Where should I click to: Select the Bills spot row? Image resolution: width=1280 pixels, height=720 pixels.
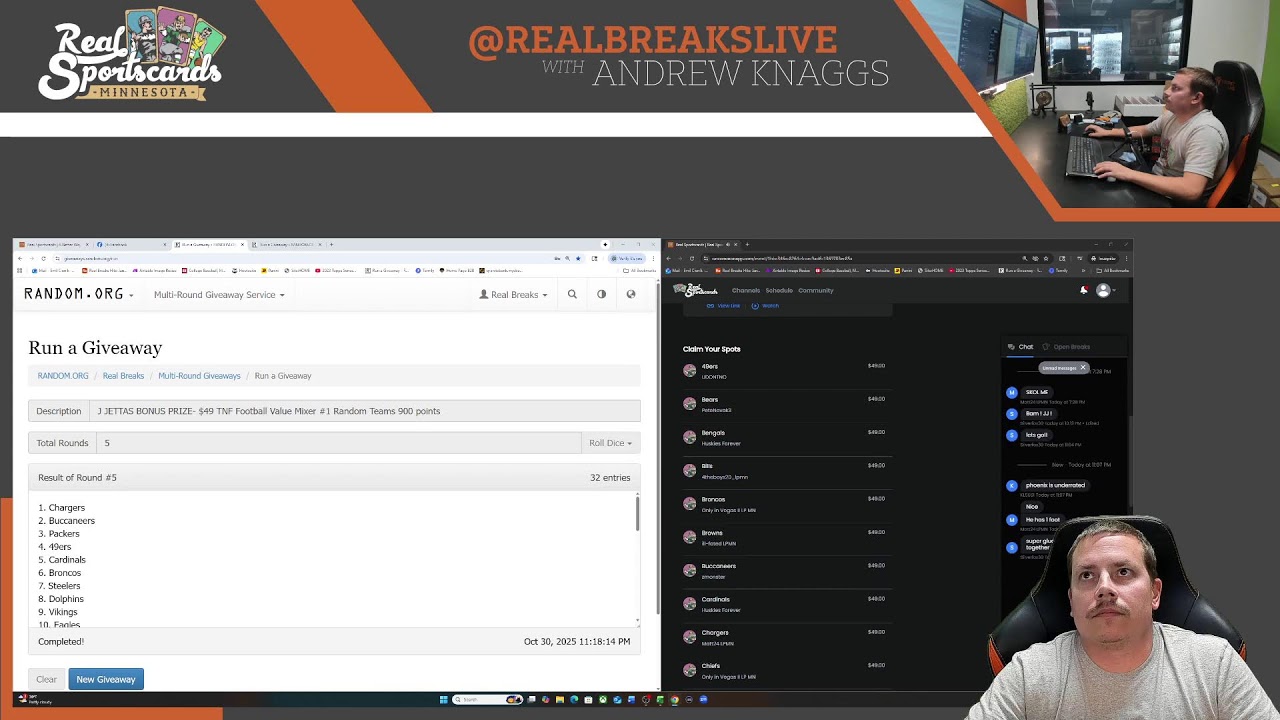(785, 471)
